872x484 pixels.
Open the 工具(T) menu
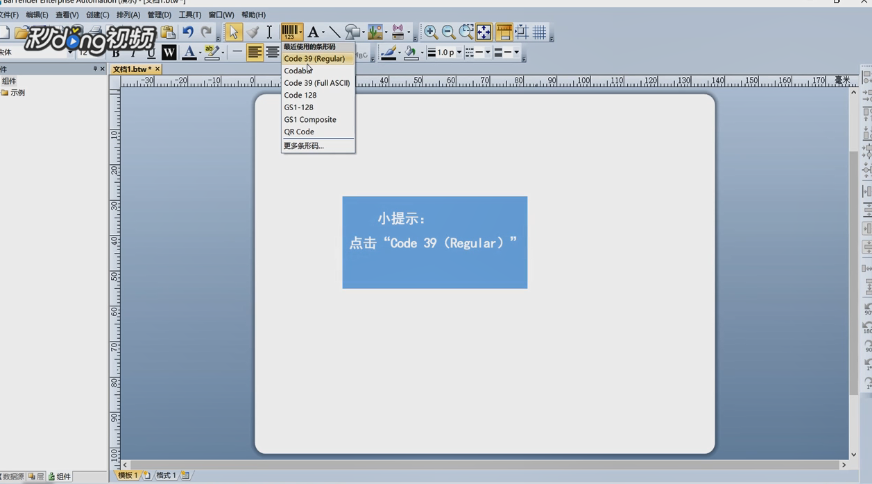(190, 14)
